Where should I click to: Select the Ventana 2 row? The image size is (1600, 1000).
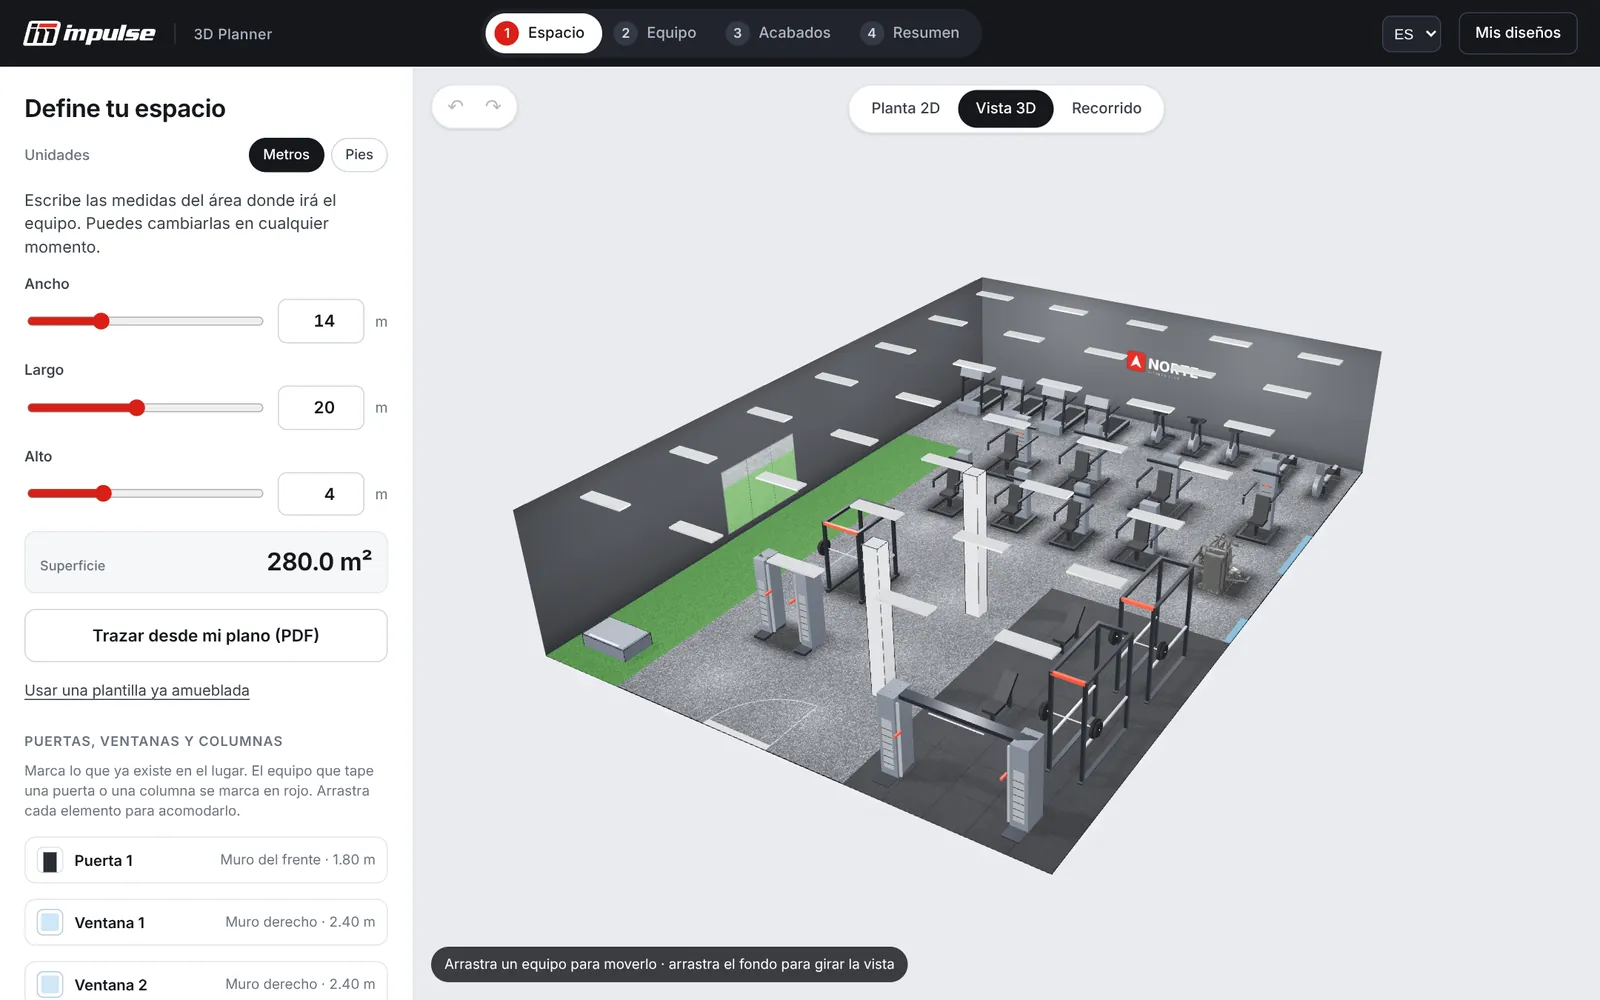(x=206, y=982)
